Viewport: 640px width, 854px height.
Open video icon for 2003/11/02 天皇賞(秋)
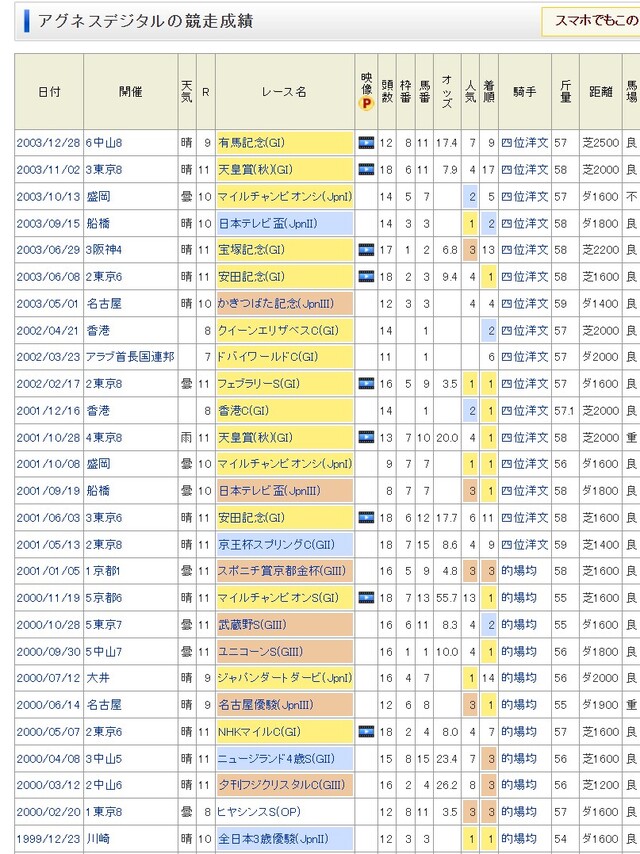[366, 170]
